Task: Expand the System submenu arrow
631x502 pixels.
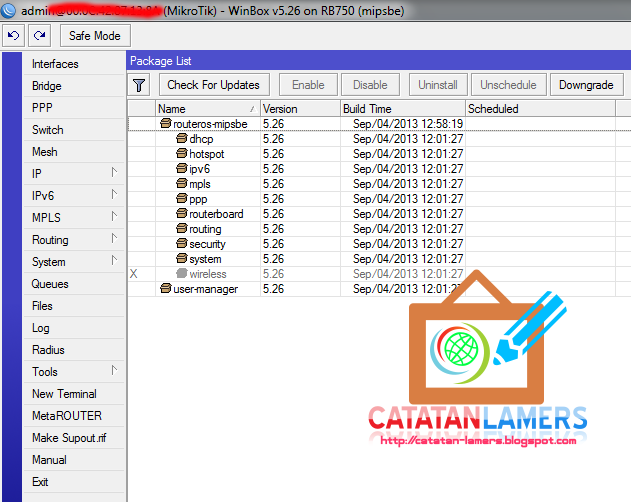Action: [x=114, y=261]
